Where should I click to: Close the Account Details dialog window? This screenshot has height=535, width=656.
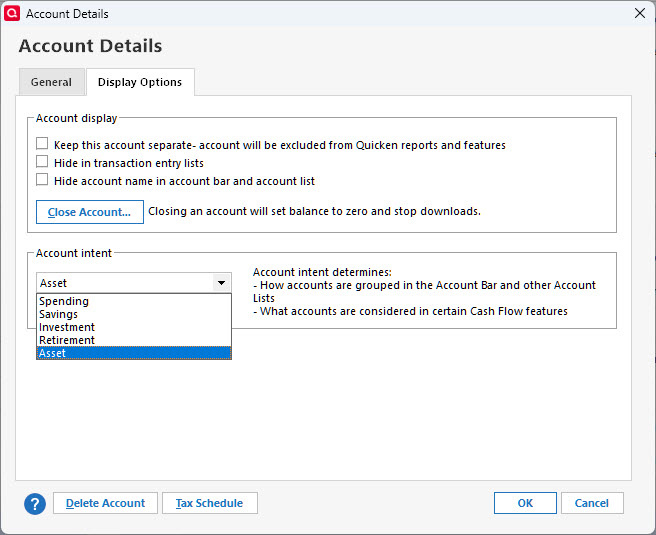tap(640, 14)
